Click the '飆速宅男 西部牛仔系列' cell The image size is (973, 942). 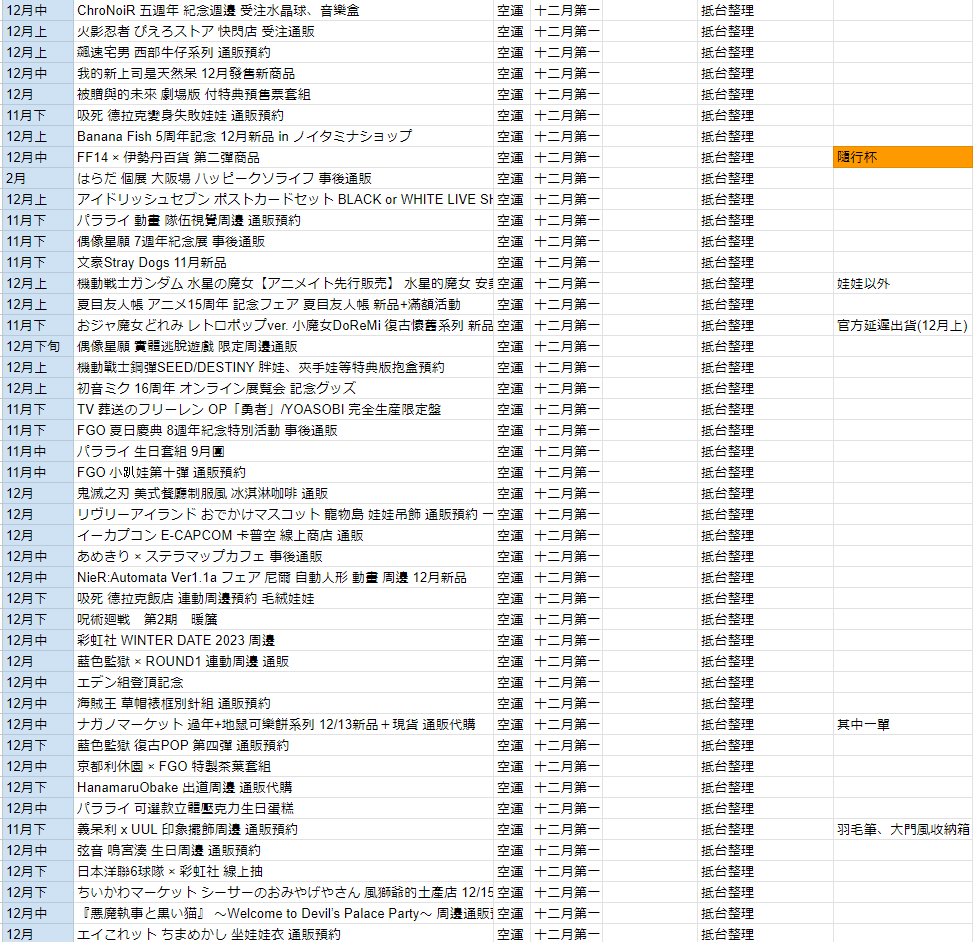click(284, 52)
